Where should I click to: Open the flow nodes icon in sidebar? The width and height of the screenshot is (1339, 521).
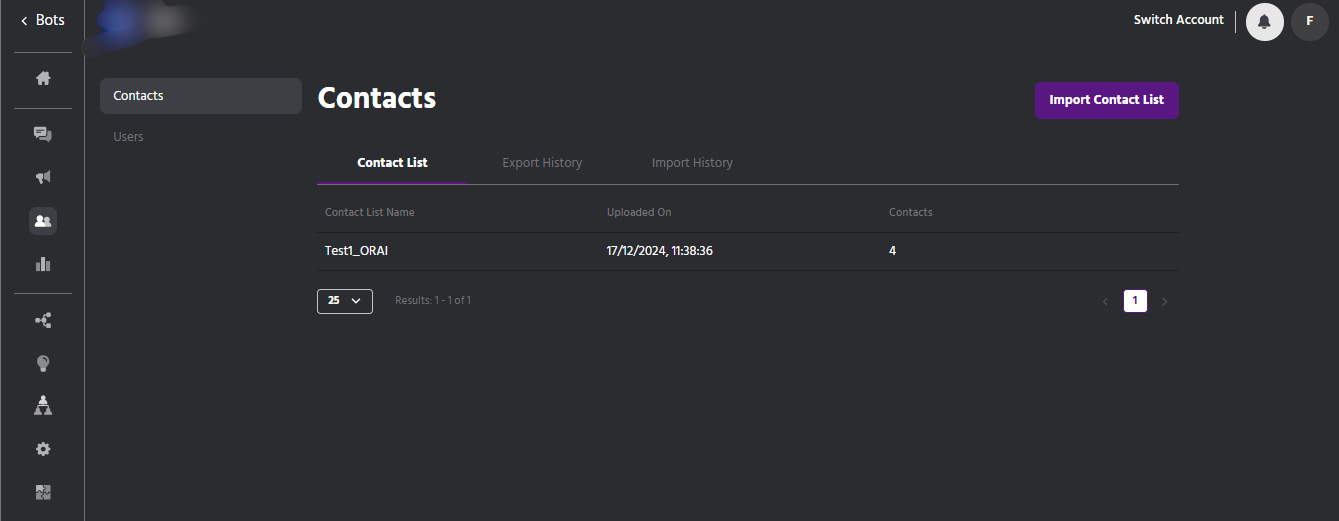[x=43, y=321]
